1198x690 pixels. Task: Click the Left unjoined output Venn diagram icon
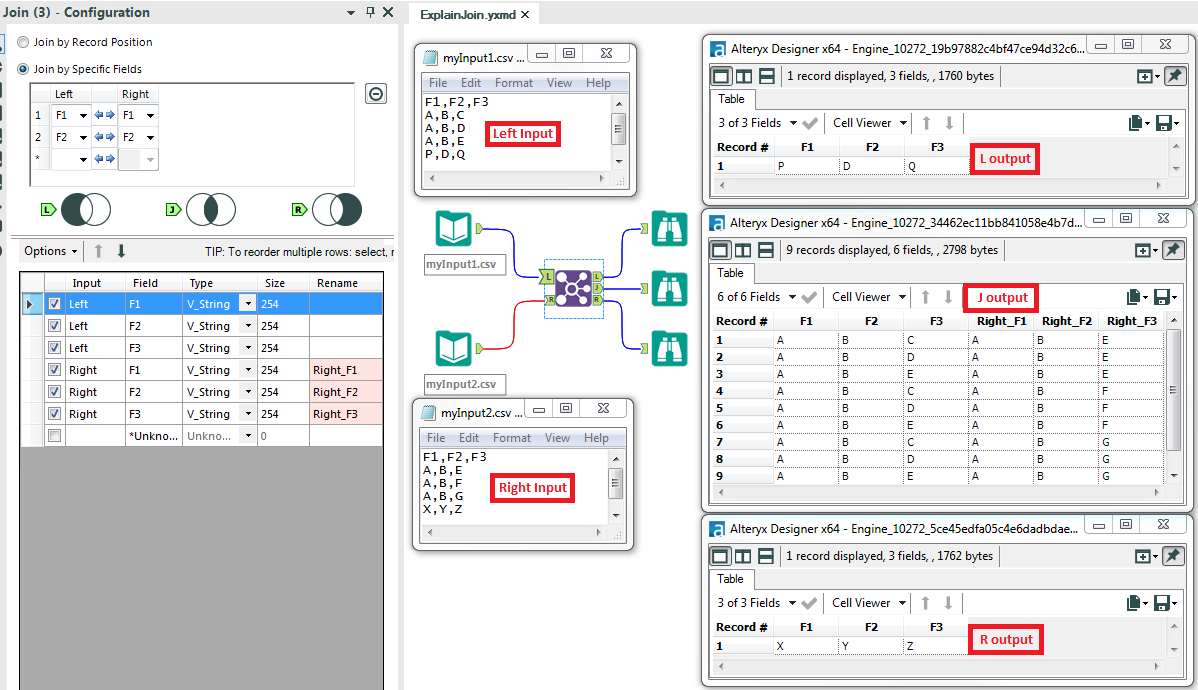[x=85, y=210]
